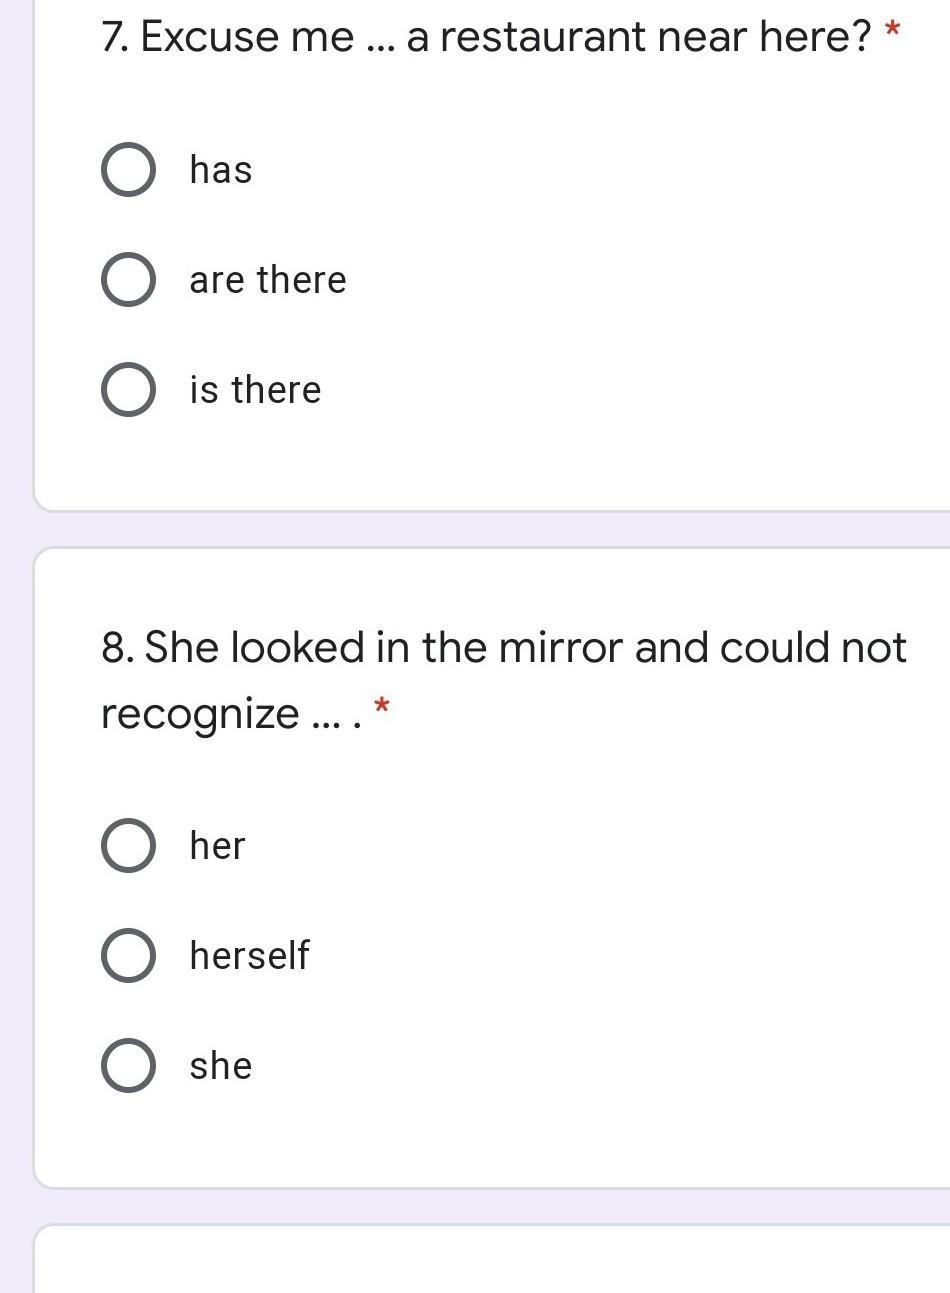Click the 'has' answer label text

pos(221,170)
